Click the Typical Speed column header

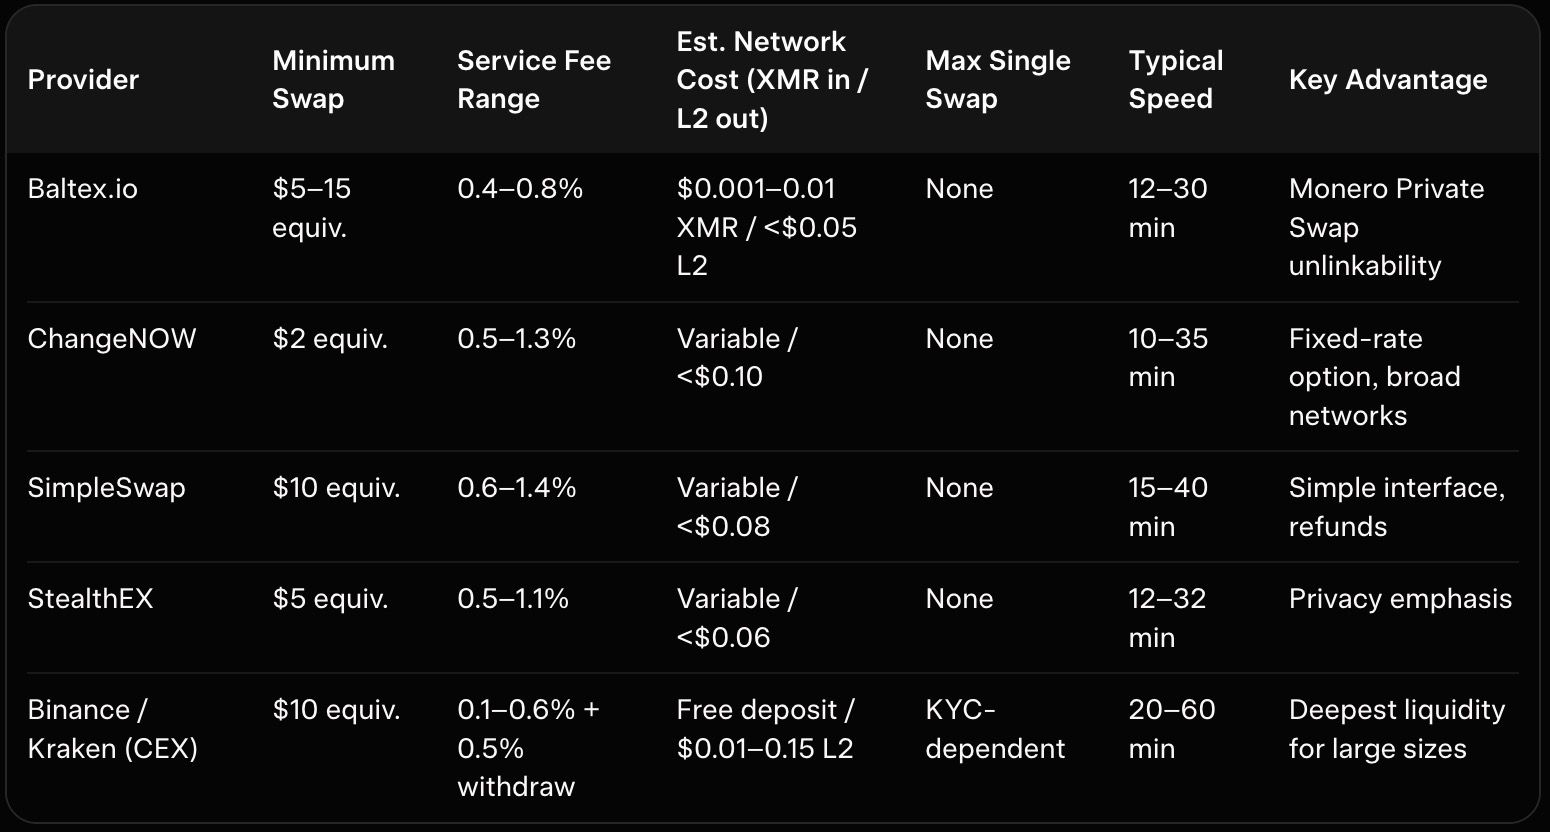[1176, 80]
